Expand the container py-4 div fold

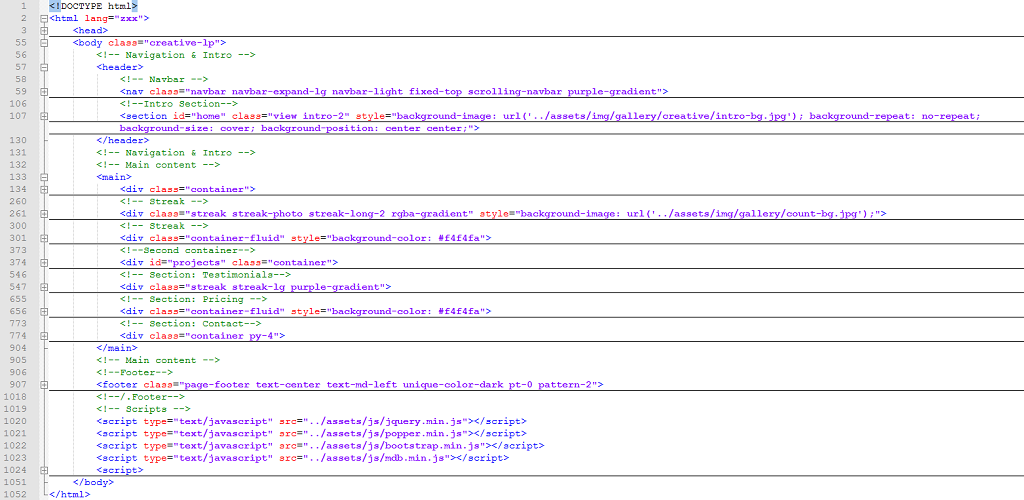coord(45,336)
